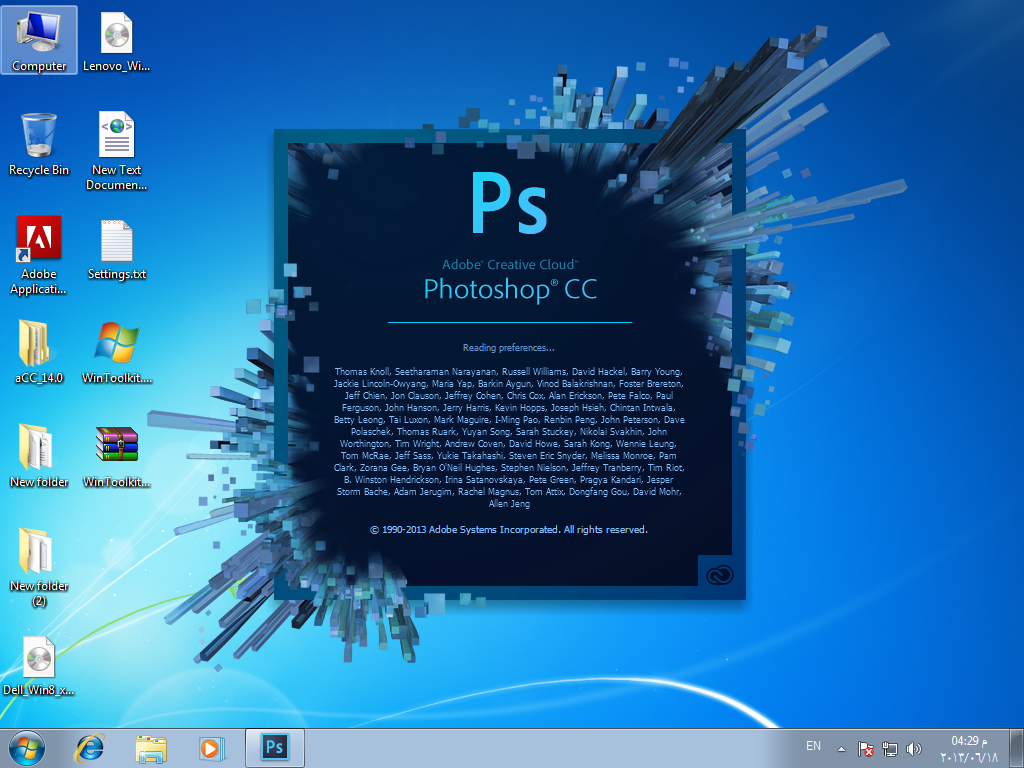This screenshot has height=768, width=1024.
Task: Click the "Adobe Creative Cloud" text on the splash
Action: click(510, 264)
